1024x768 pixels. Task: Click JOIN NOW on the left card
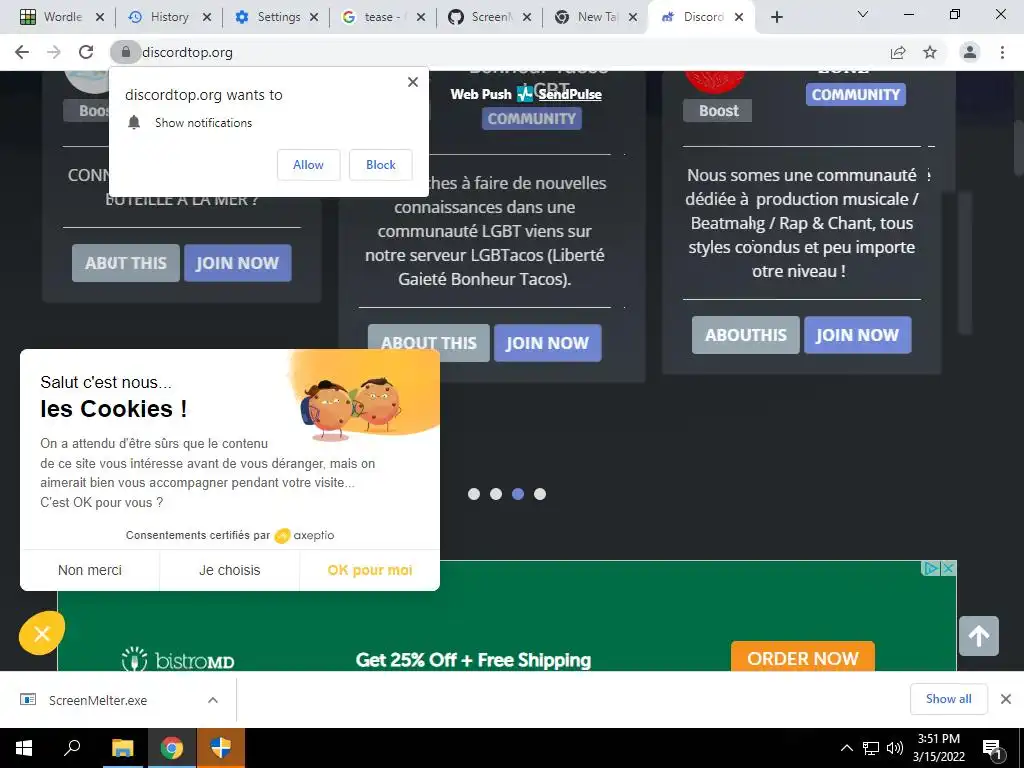coord(238,263)
